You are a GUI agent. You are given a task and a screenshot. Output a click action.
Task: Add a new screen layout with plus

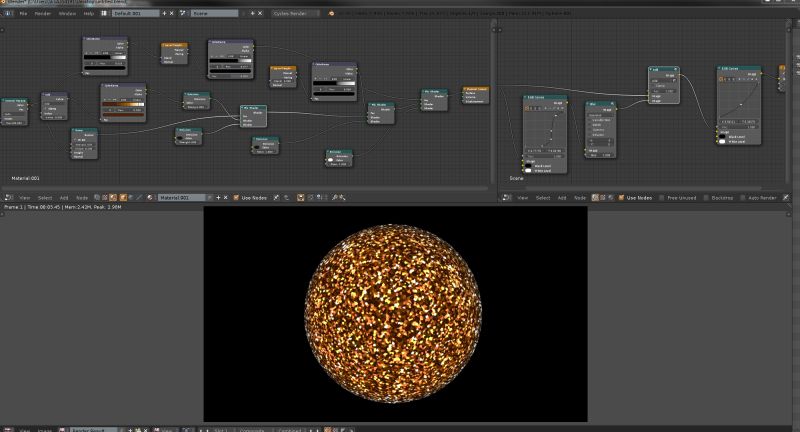click(x=164, y=13)
